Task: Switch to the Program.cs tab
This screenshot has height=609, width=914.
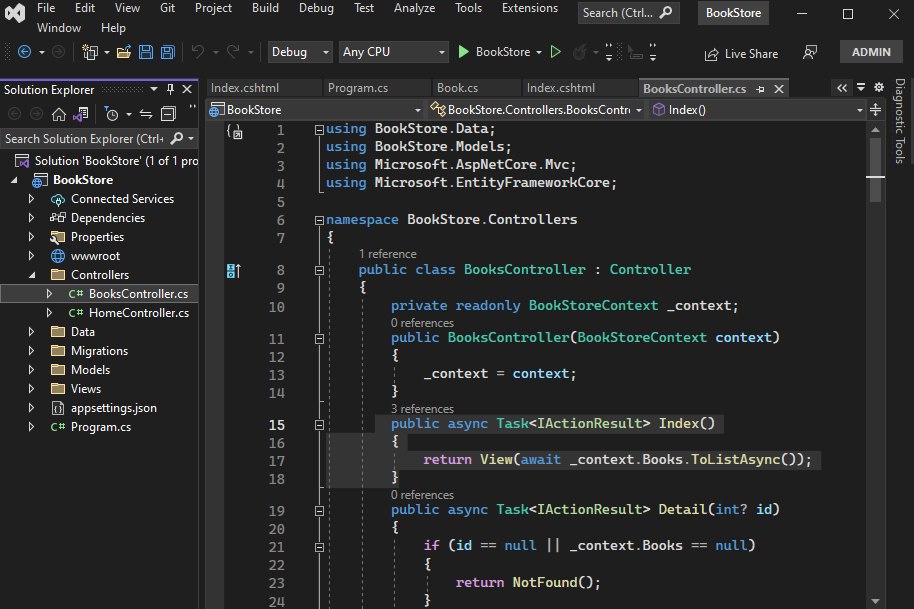Action: pyautogui.click(x=358, y=88)
